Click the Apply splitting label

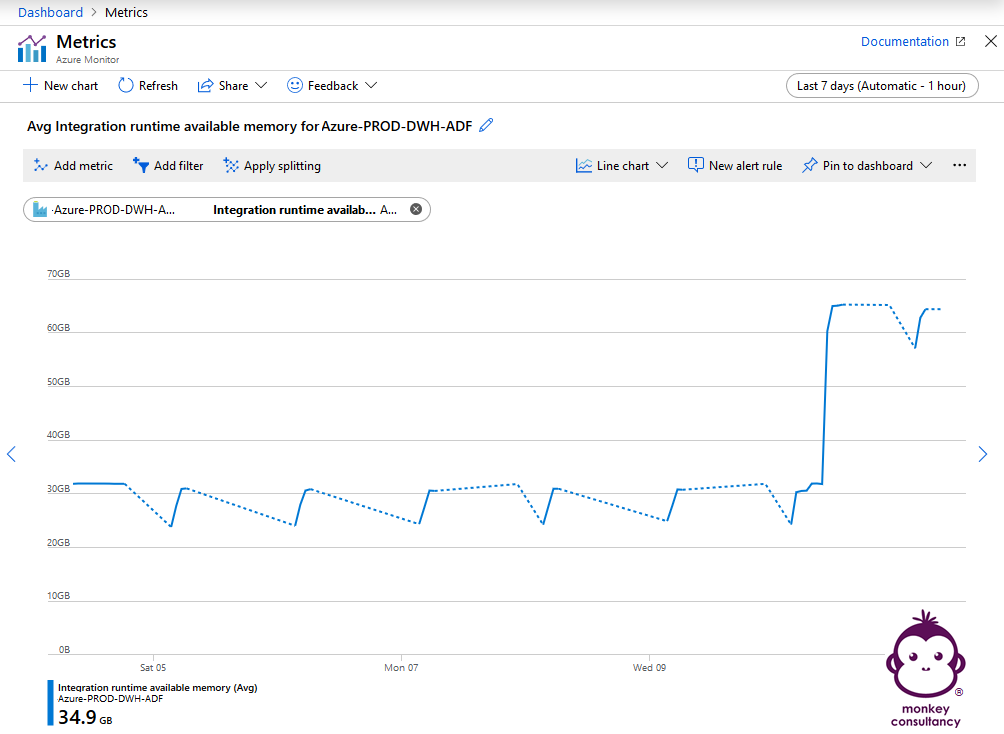point(282,166)
